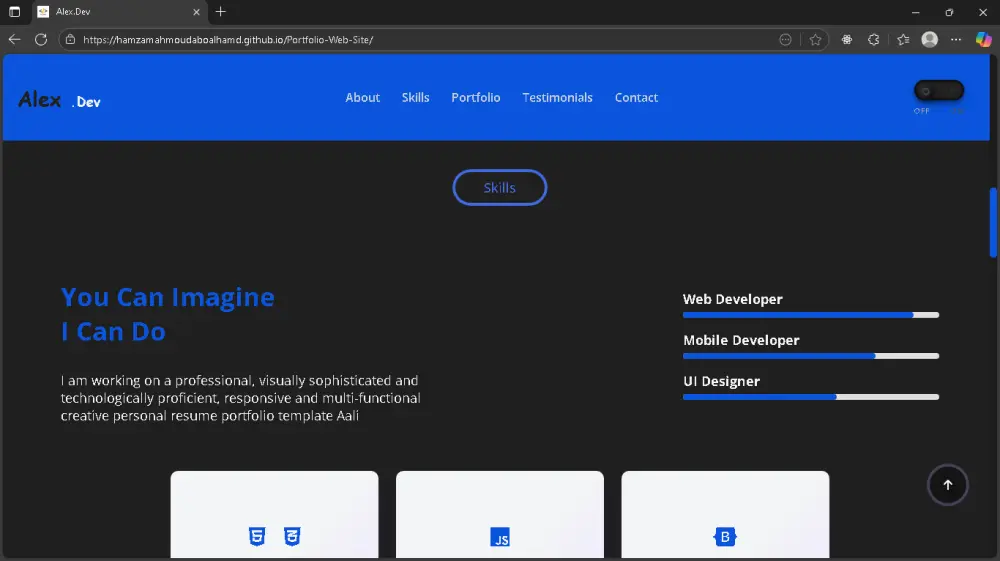Image resolution: width=1000 pixels, height=561 pixels.
Task: Jump to the Contact section
Action: point(636,98)
